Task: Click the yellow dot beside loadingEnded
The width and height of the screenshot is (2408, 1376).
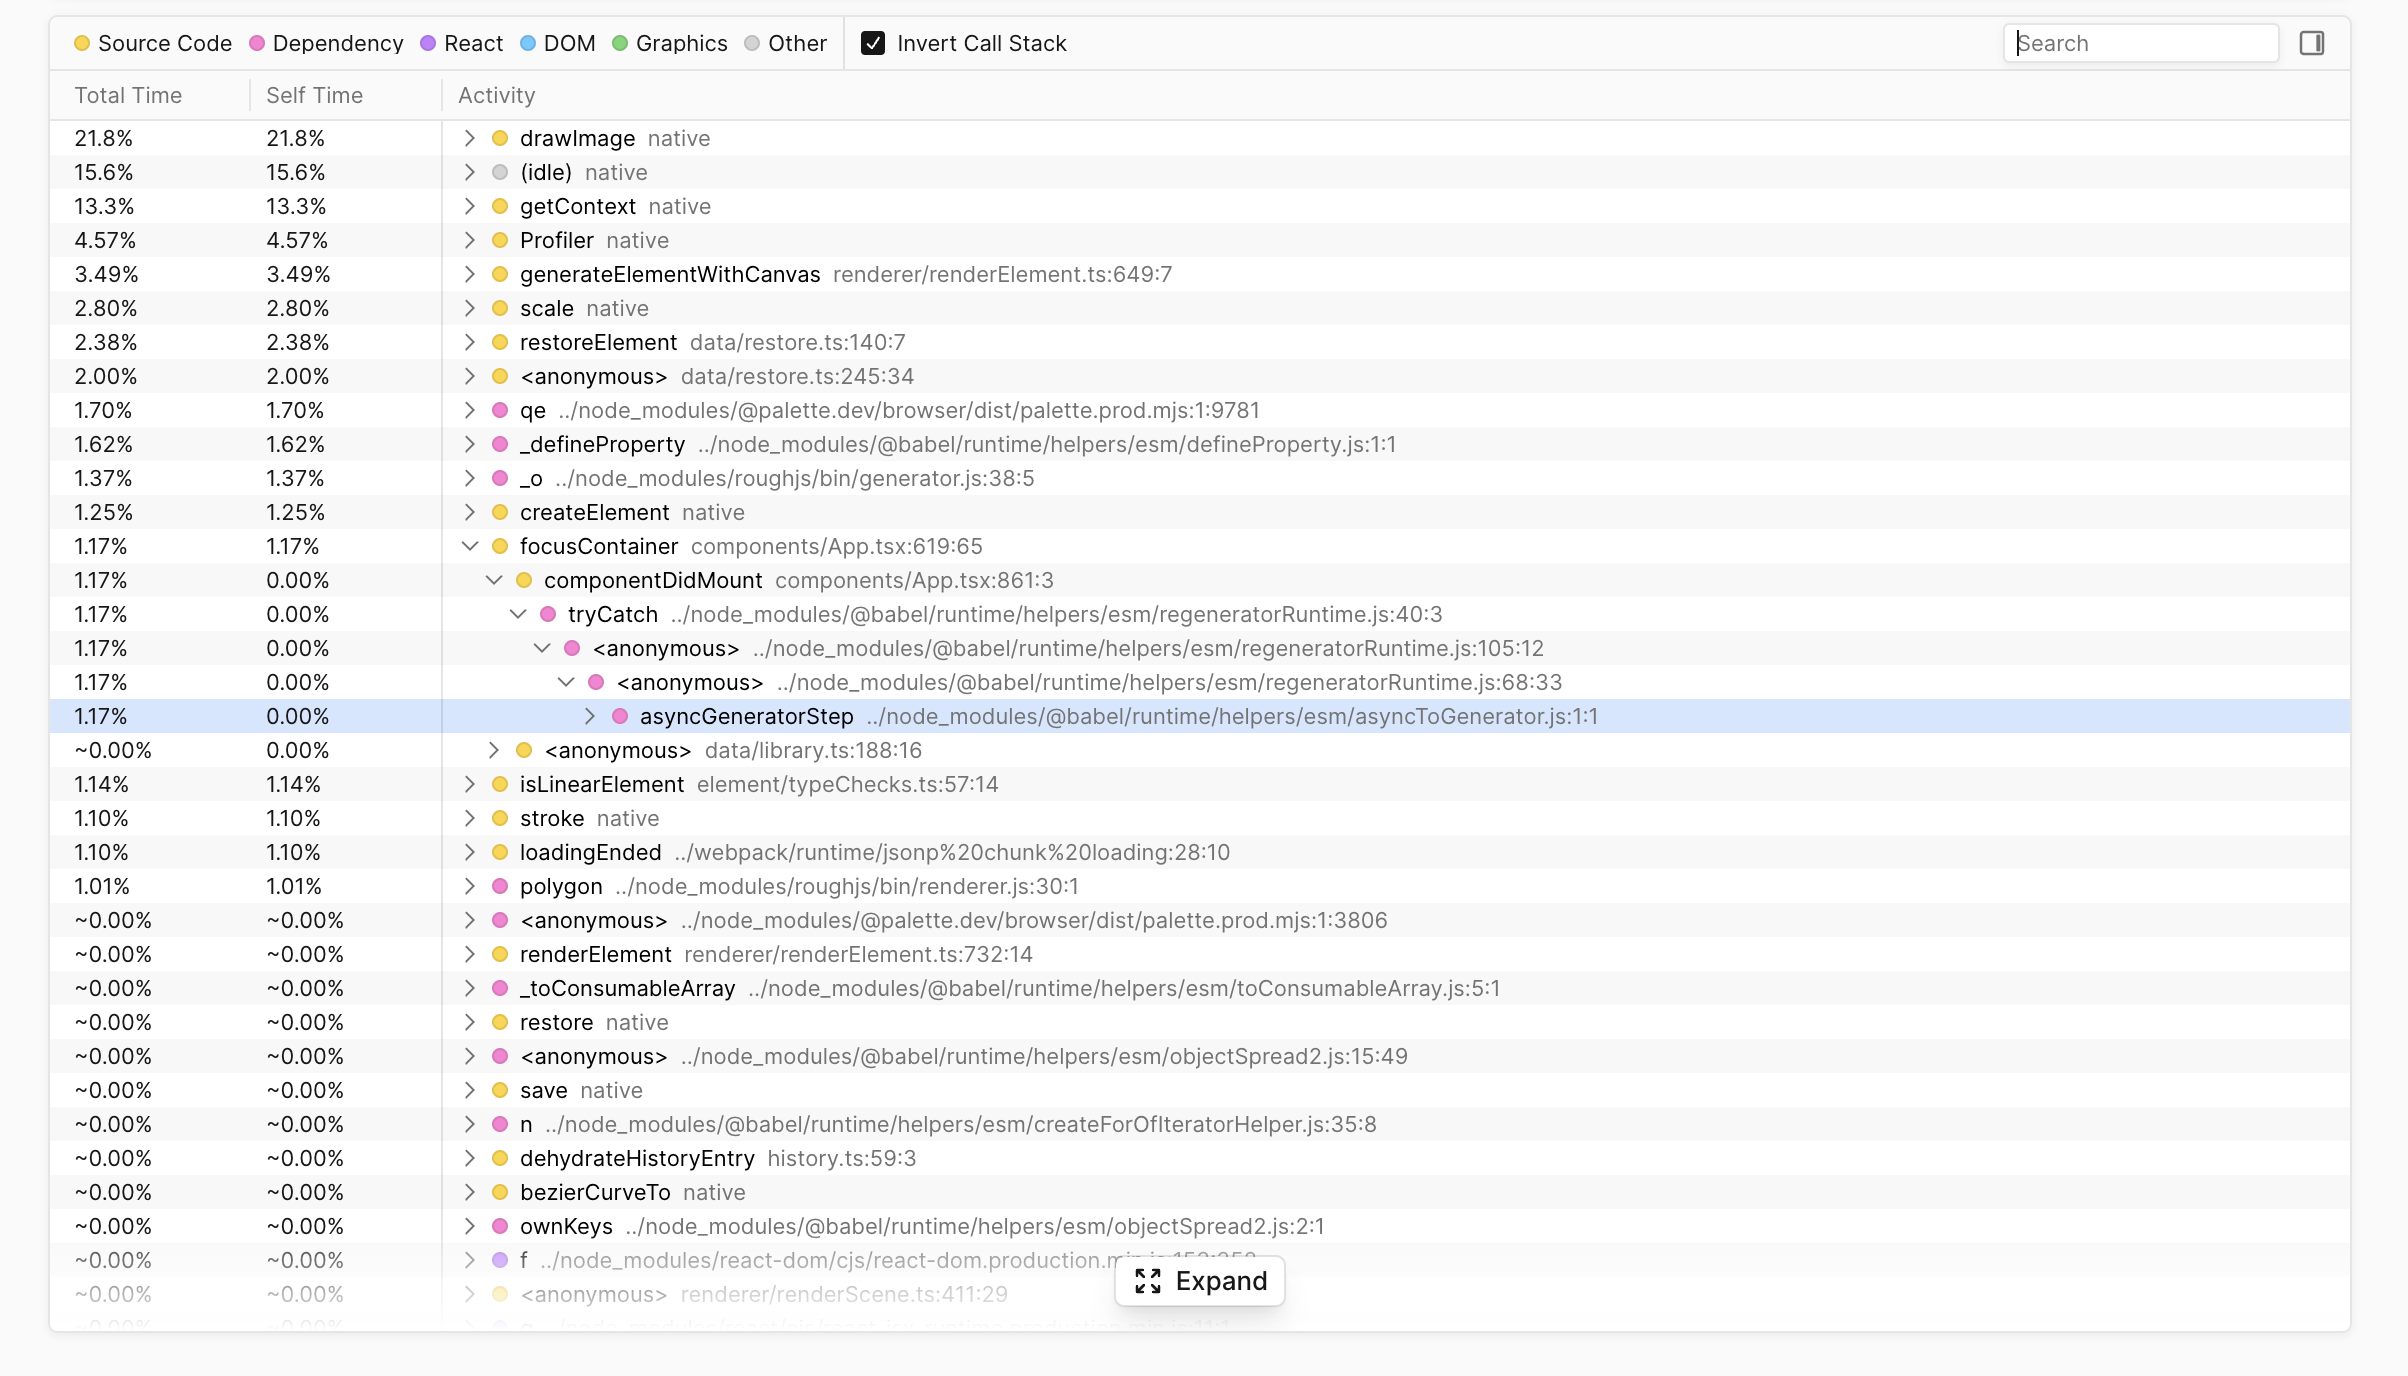Action: (500, 852)
